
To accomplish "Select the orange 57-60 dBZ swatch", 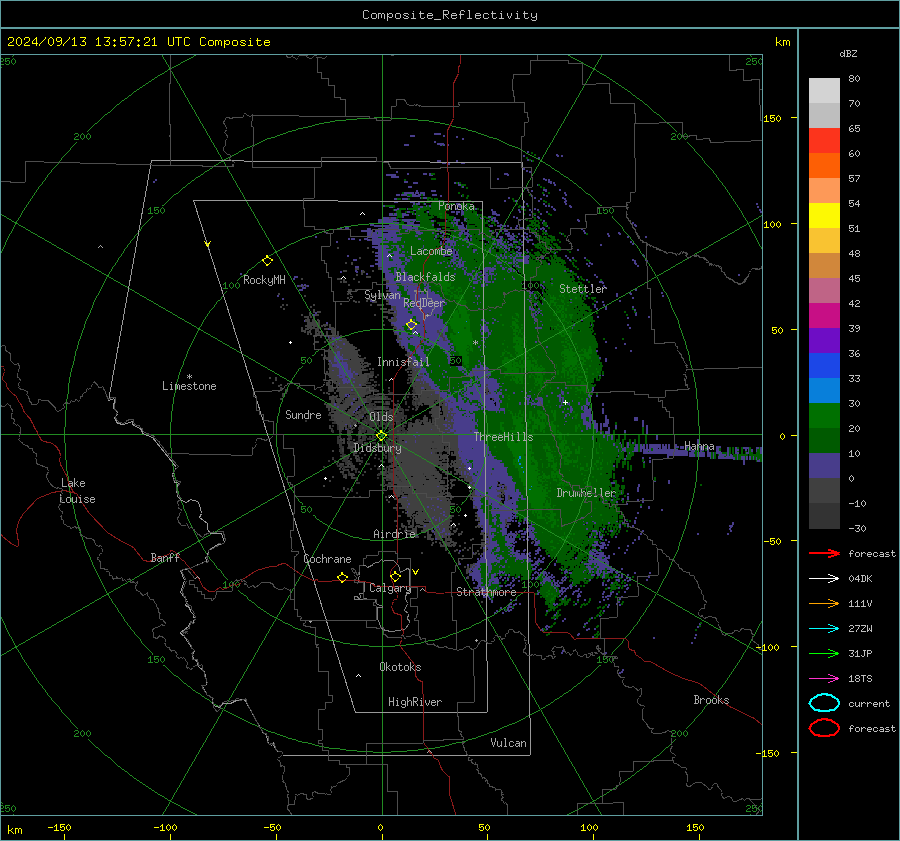I will (x=824, y=166).
